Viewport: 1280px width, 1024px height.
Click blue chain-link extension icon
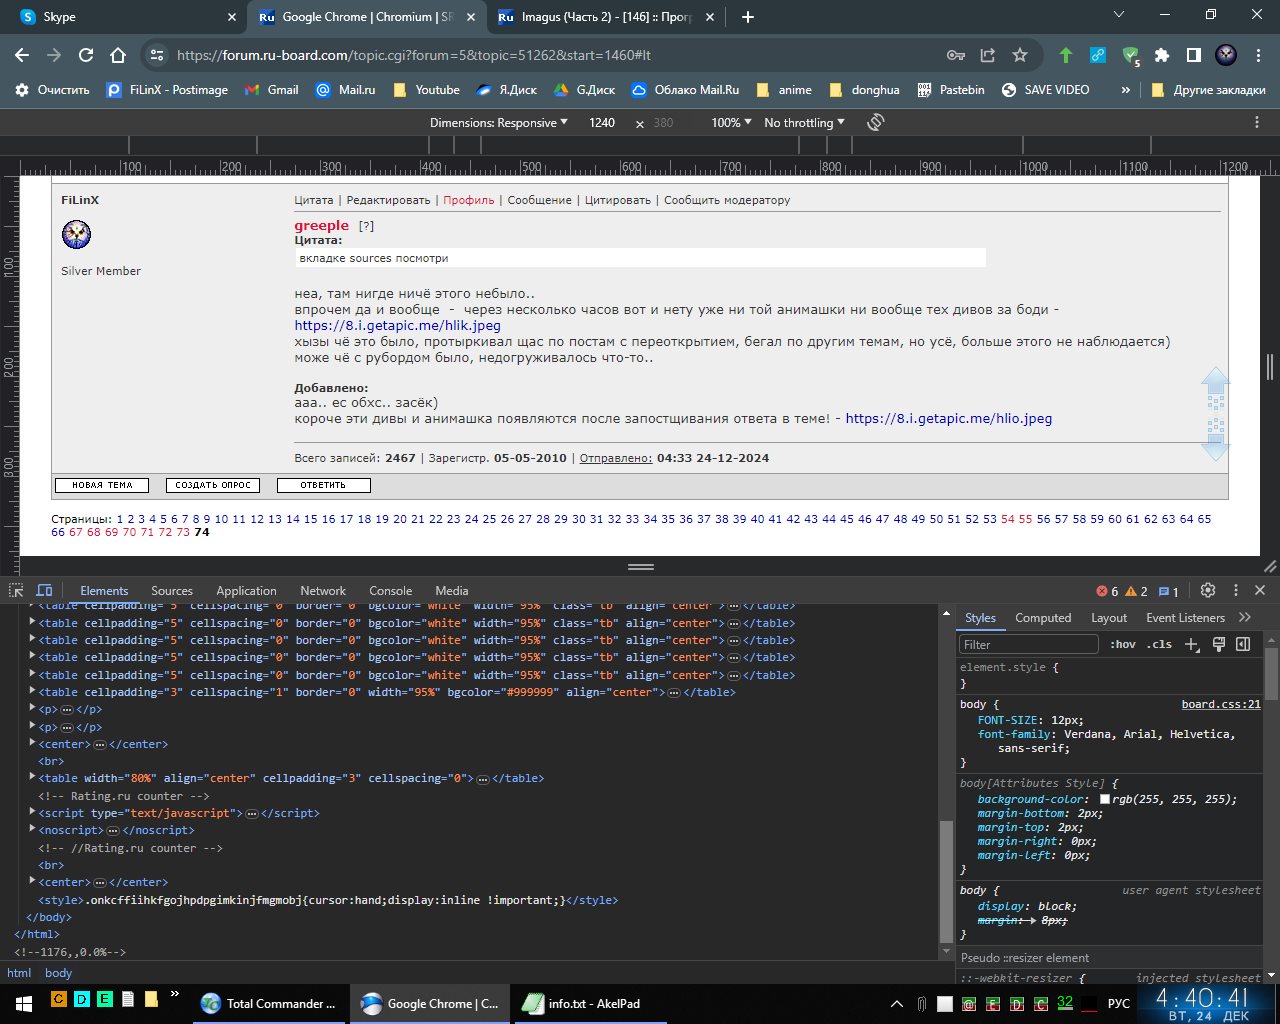[x=1098, y=55]
